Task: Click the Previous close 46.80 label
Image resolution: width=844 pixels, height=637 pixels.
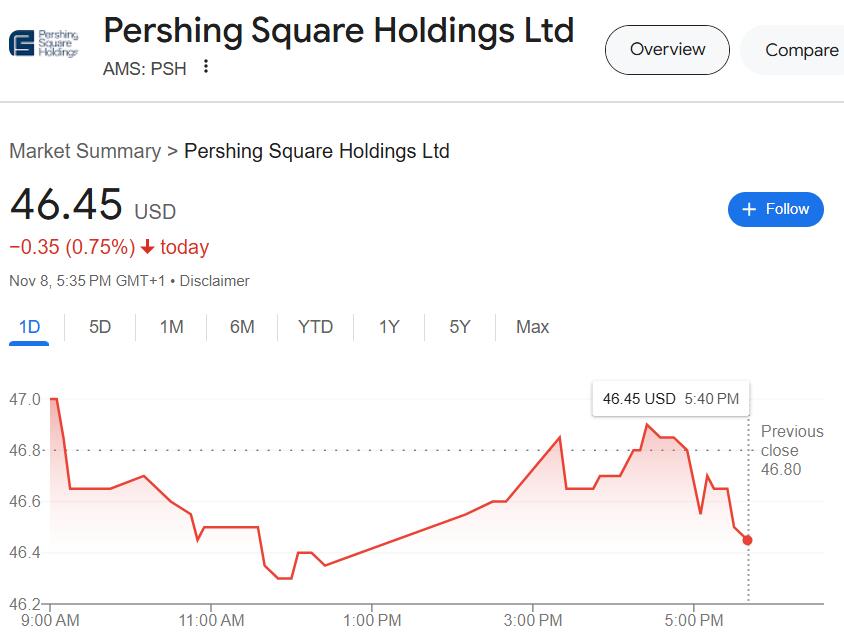Action: click(x=792, y=450)
